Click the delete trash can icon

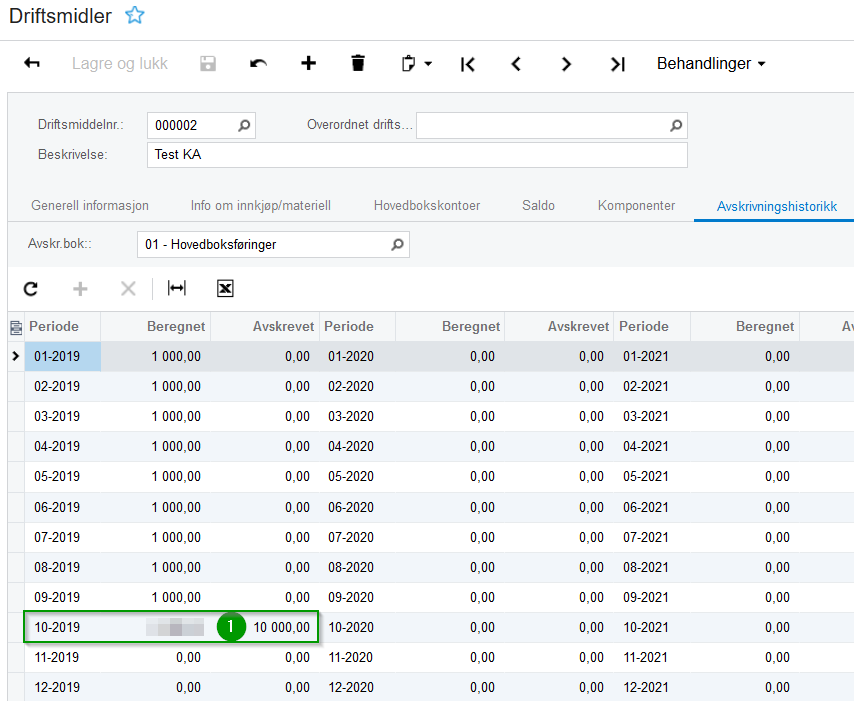point(358,64)
